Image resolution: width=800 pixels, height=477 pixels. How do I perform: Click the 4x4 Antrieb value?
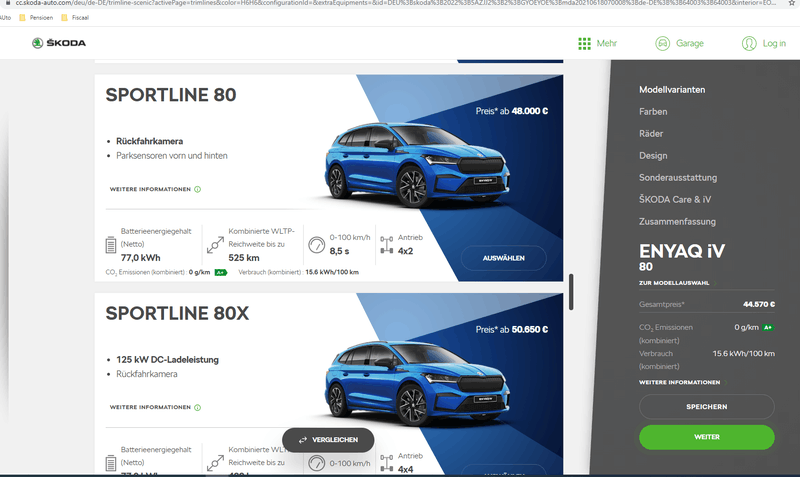(x=406, y=469)
